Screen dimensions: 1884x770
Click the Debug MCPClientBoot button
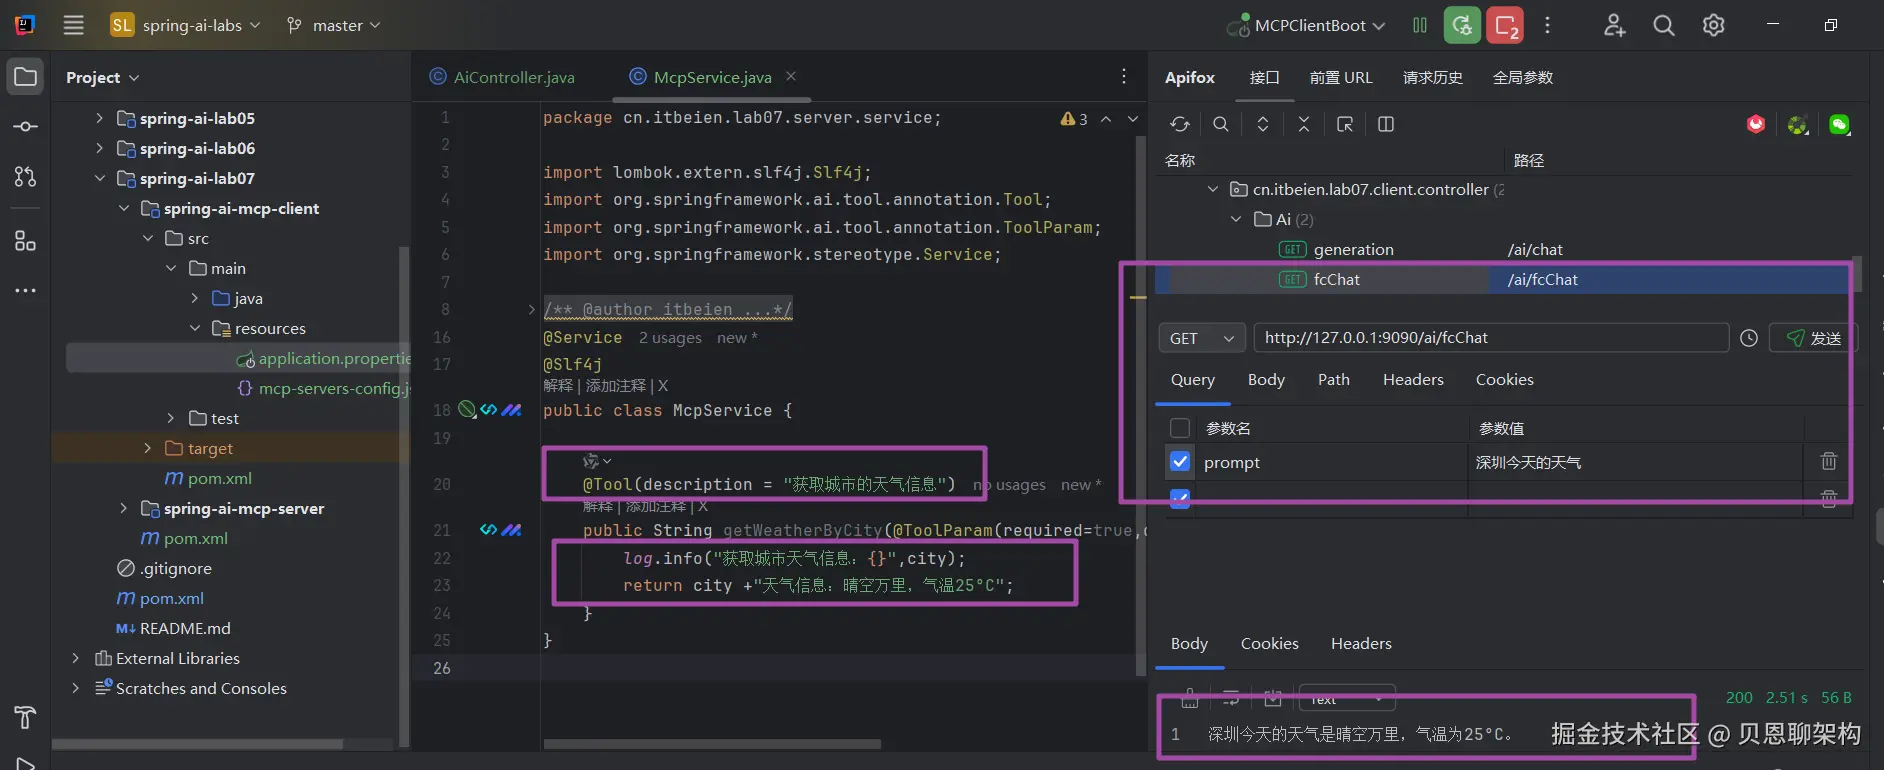[1462, 25]
